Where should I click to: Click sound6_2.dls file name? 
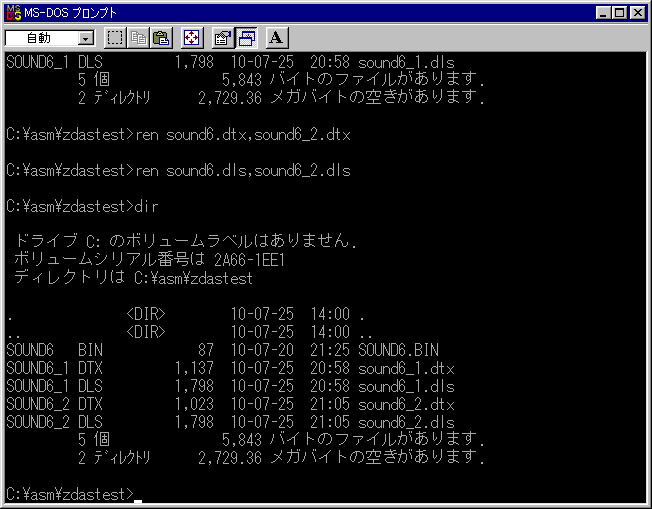406,423
